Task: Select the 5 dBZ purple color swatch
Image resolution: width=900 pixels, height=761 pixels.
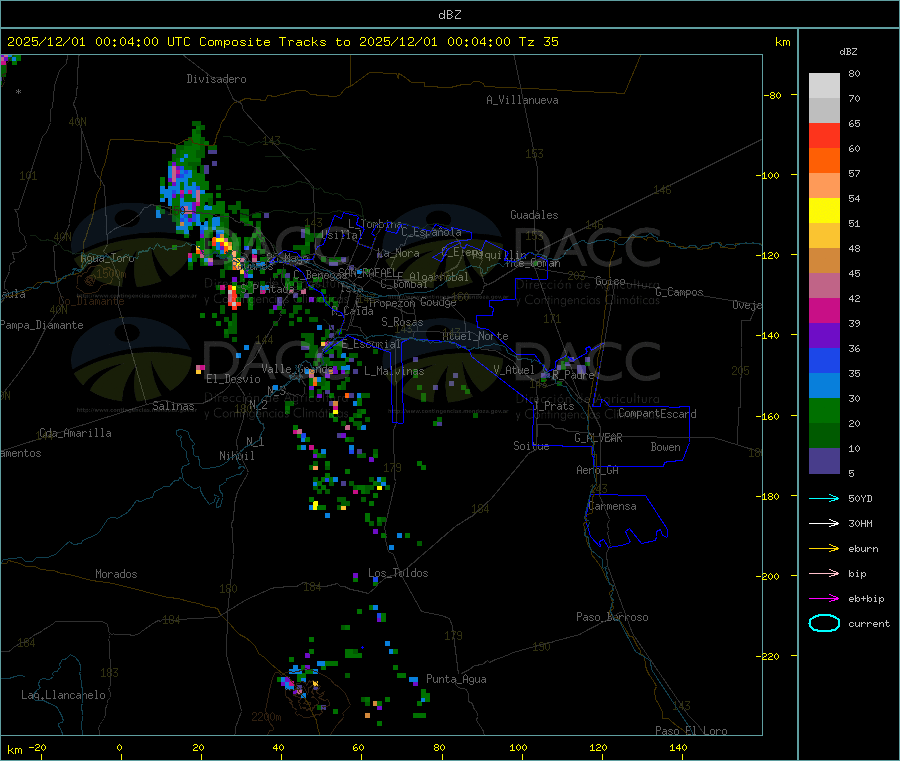Action: click(x=824, y=460)
